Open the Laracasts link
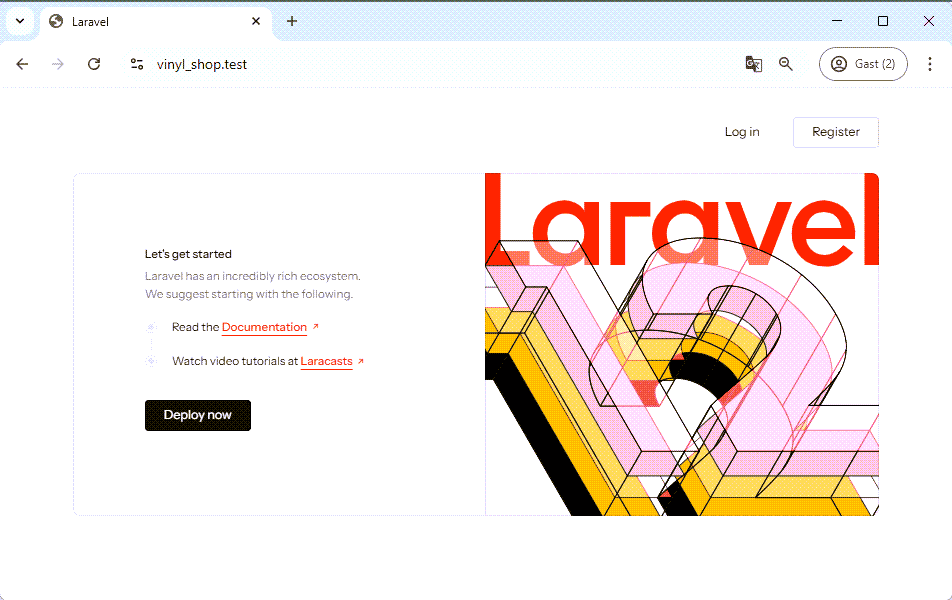This screenshot has height=600, width=952. (x=326, y=361)
